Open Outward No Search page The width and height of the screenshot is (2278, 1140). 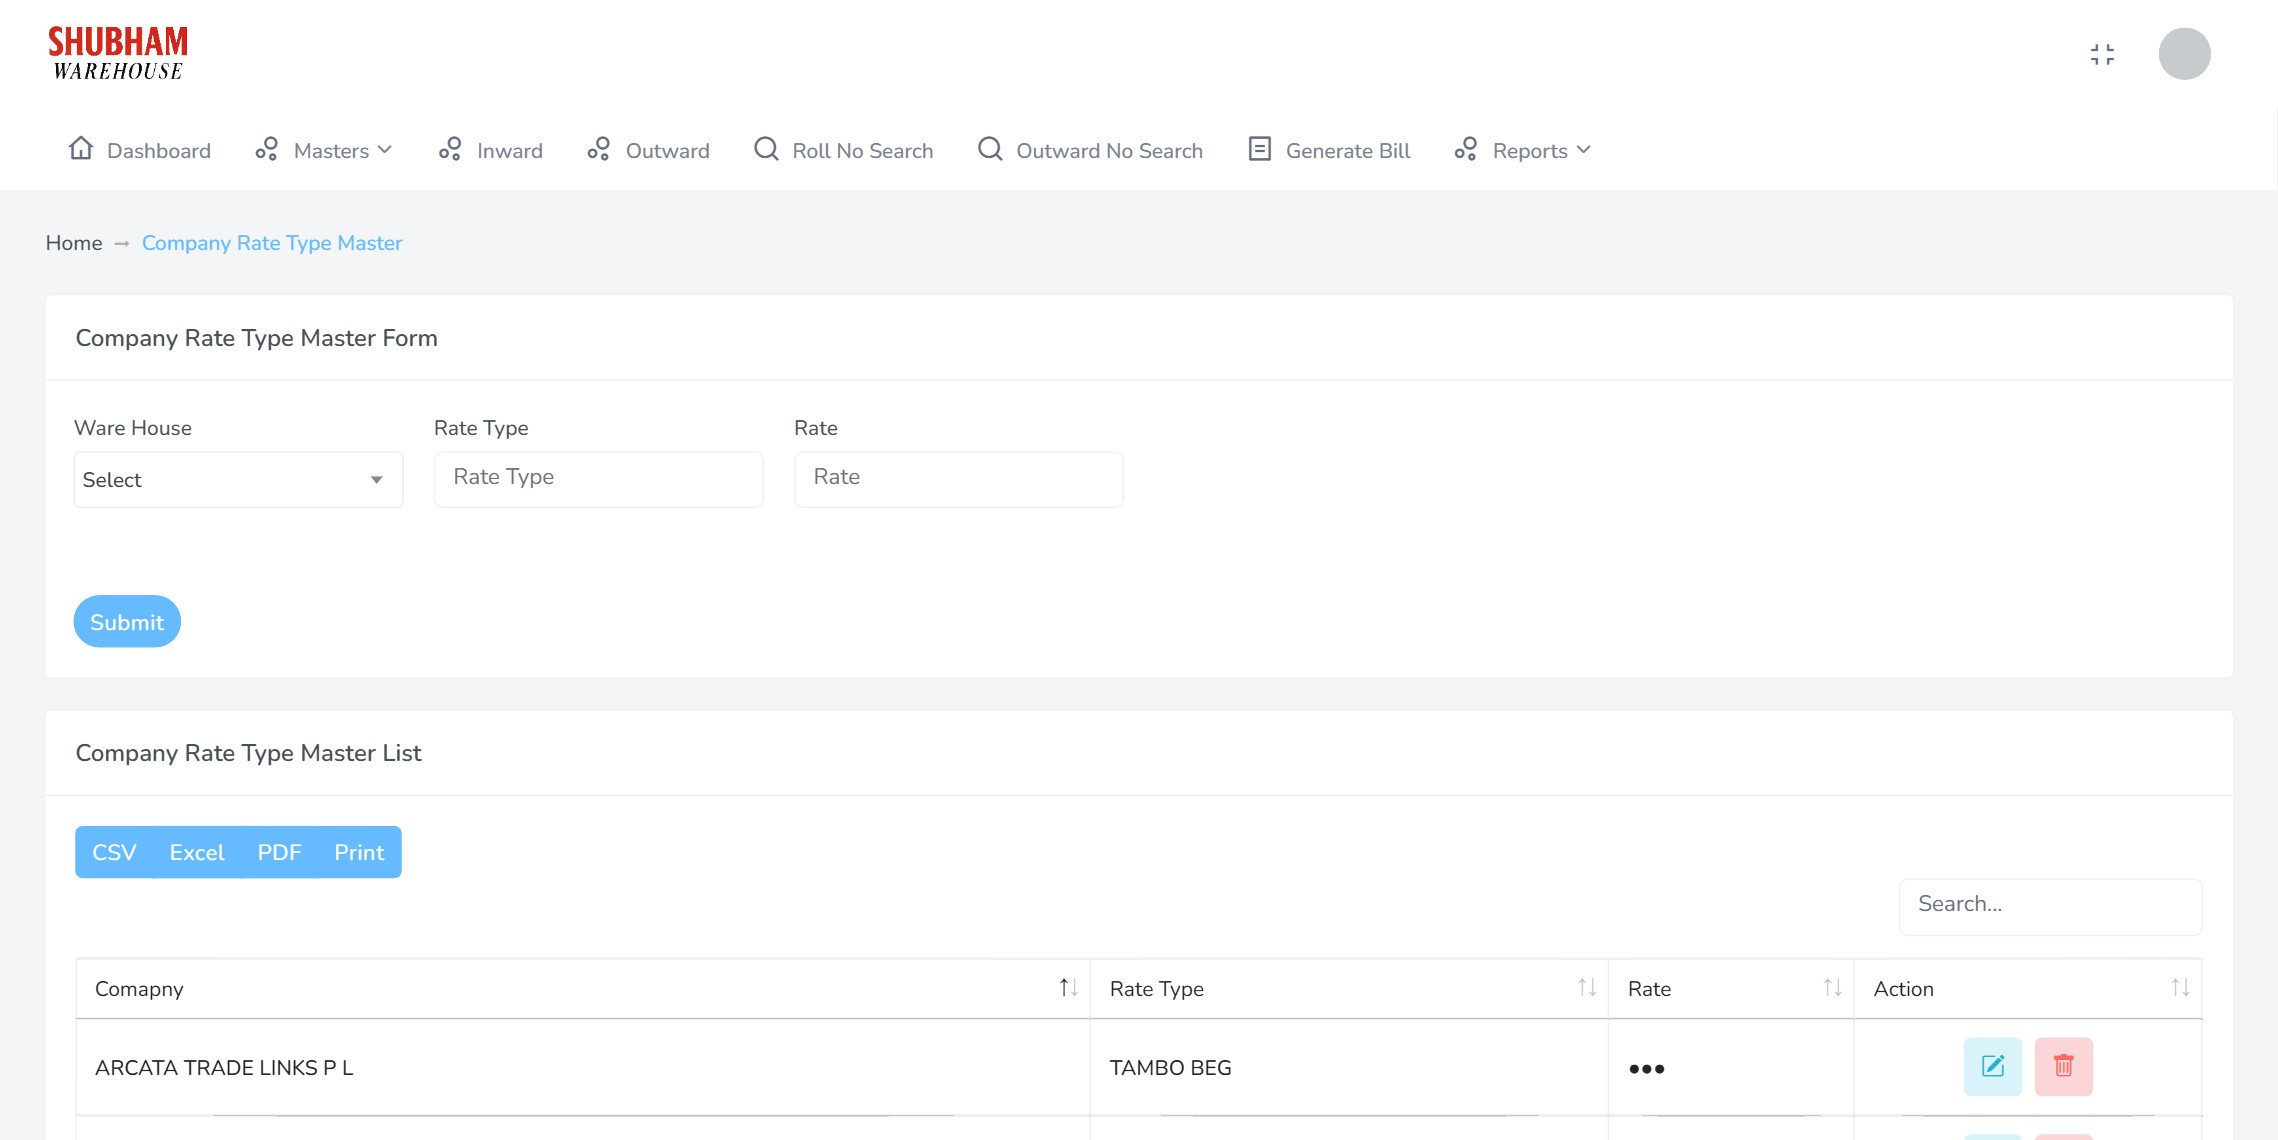pyautogui.click(x=1091, y=150)
